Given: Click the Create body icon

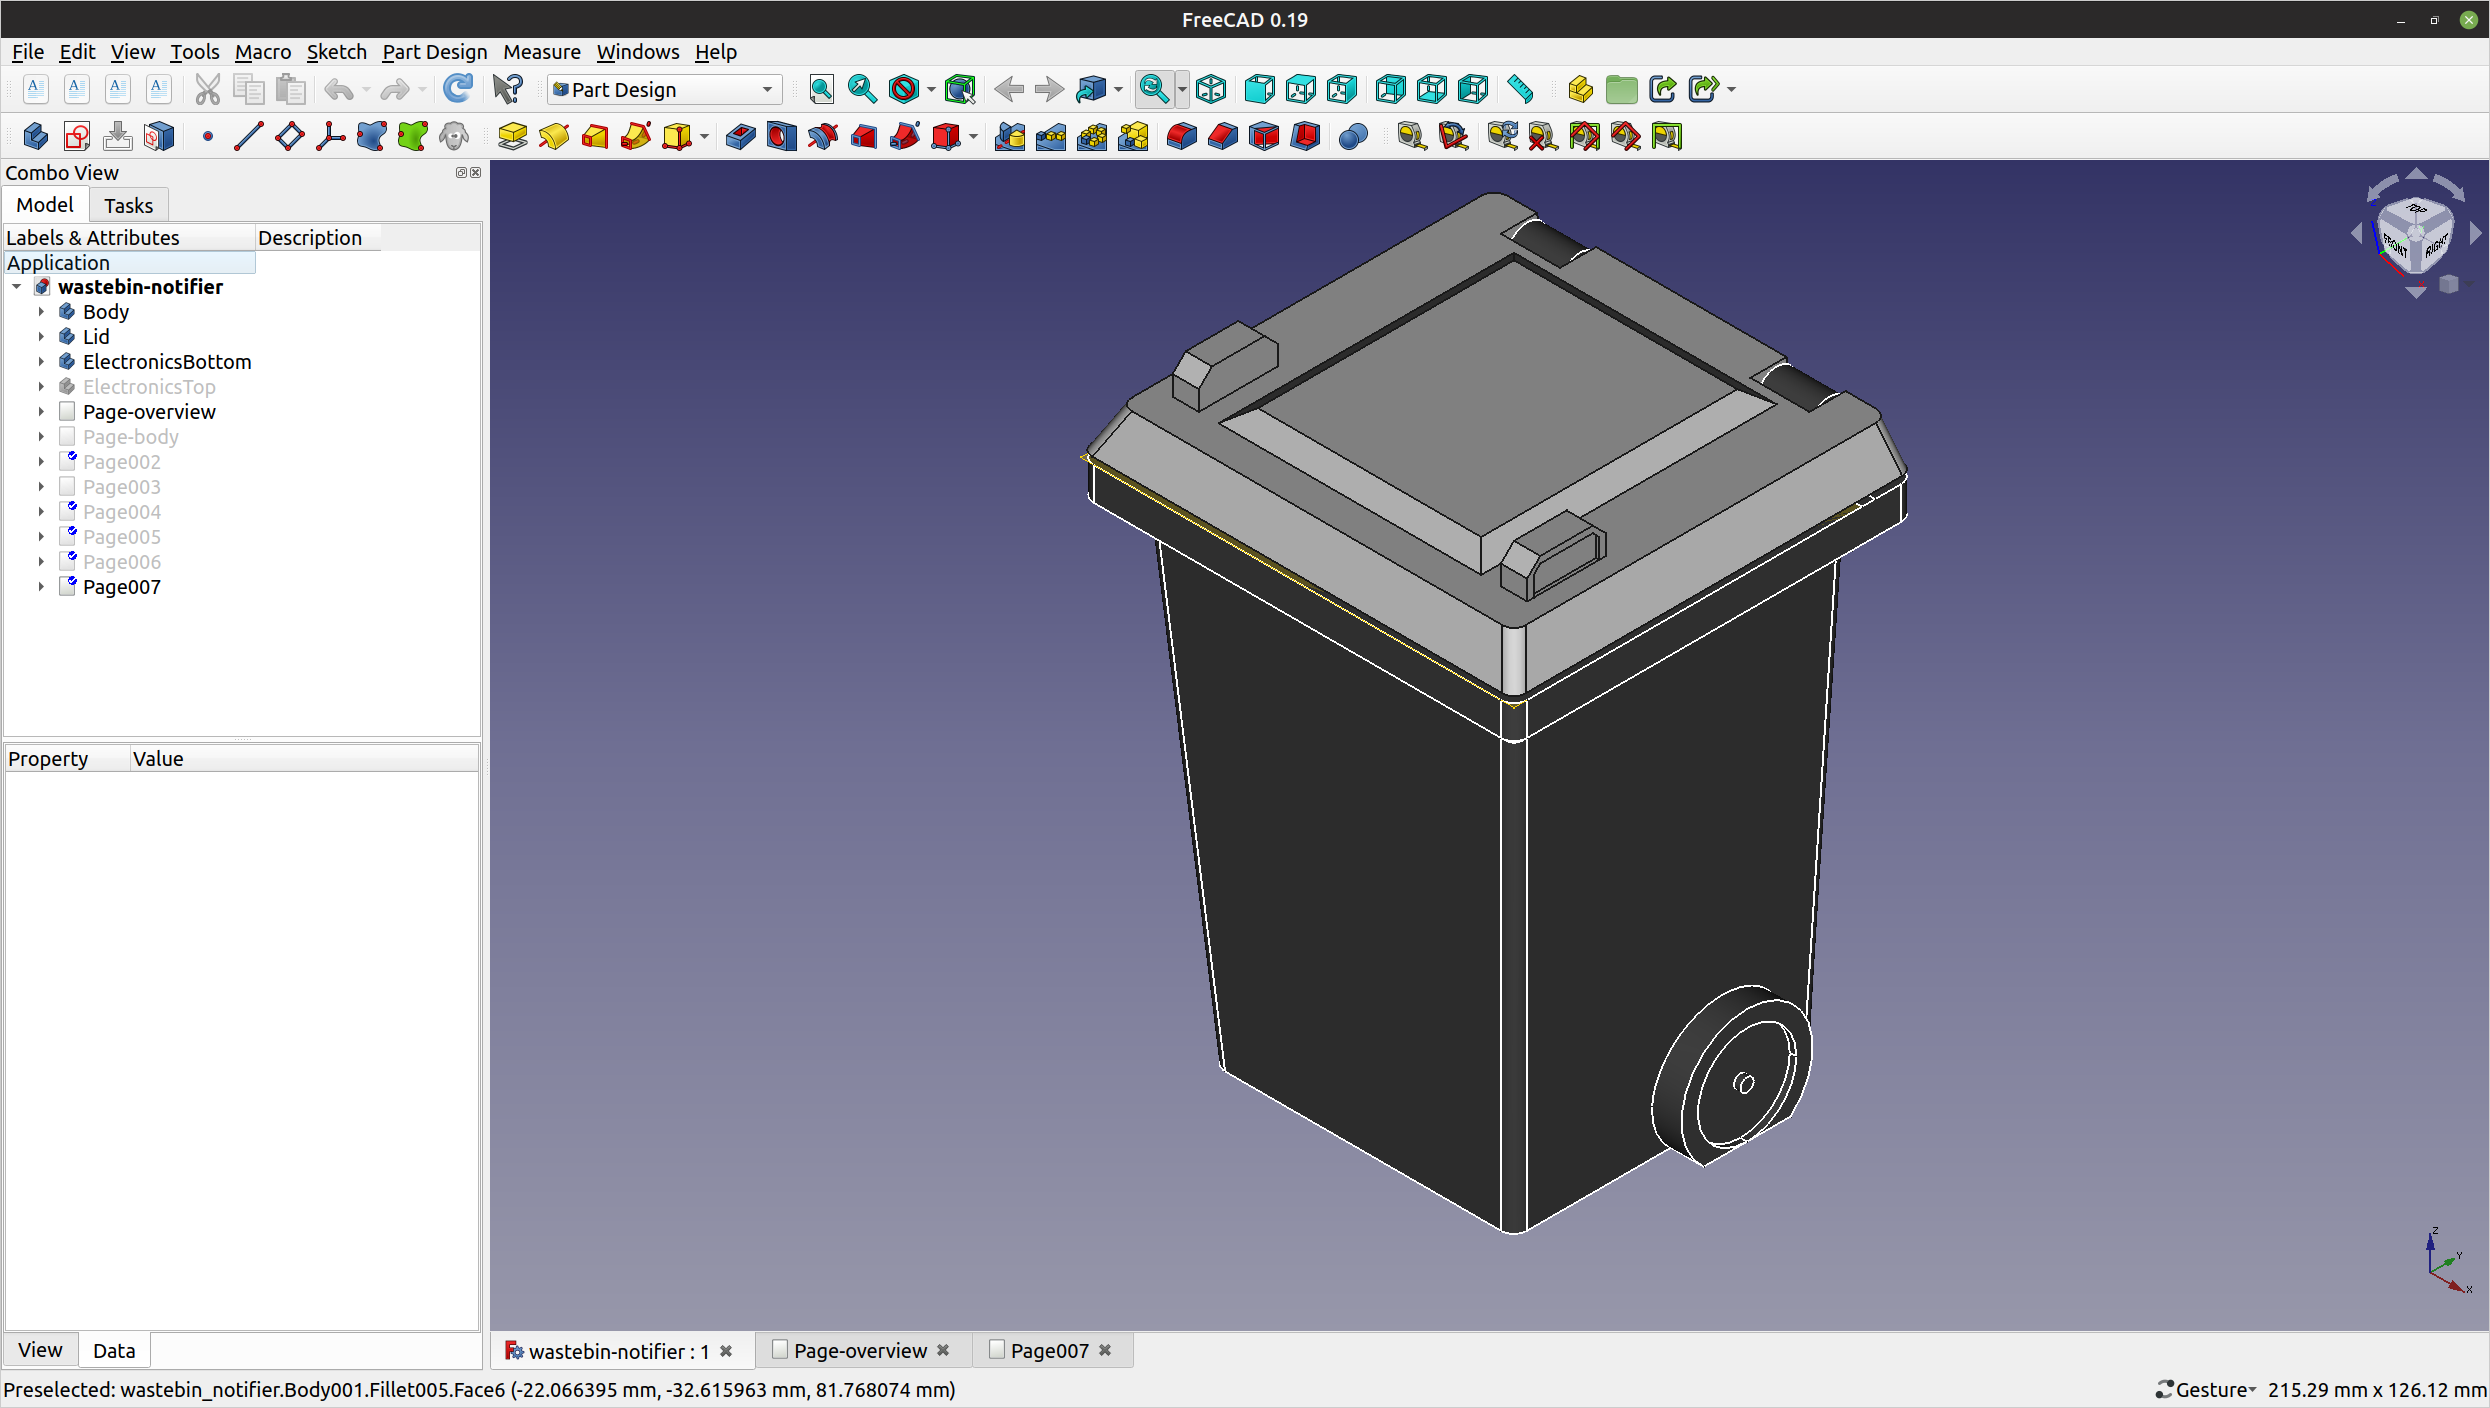Looking at the screenshot, I should coord(36,136).
